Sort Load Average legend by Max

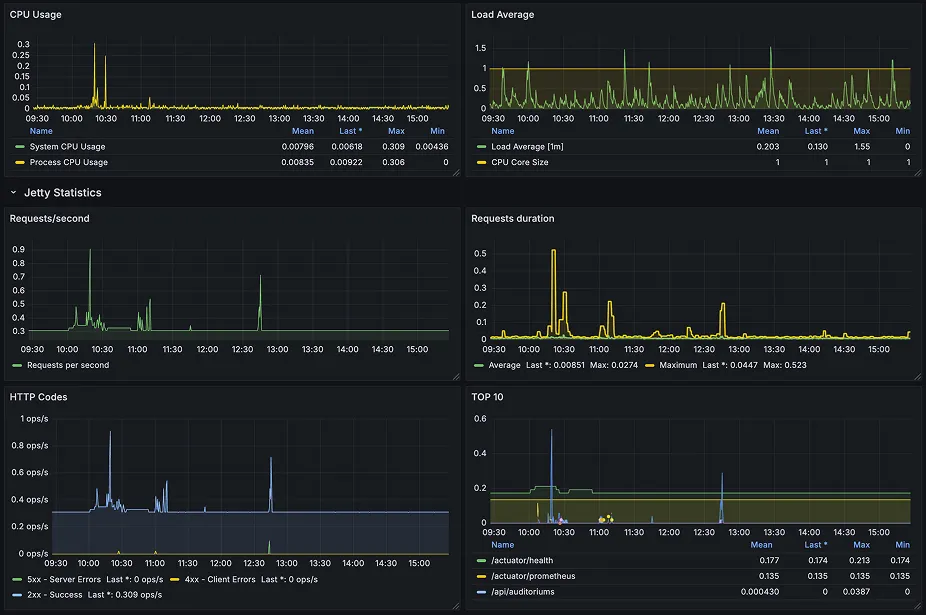(x=861, y=131)
